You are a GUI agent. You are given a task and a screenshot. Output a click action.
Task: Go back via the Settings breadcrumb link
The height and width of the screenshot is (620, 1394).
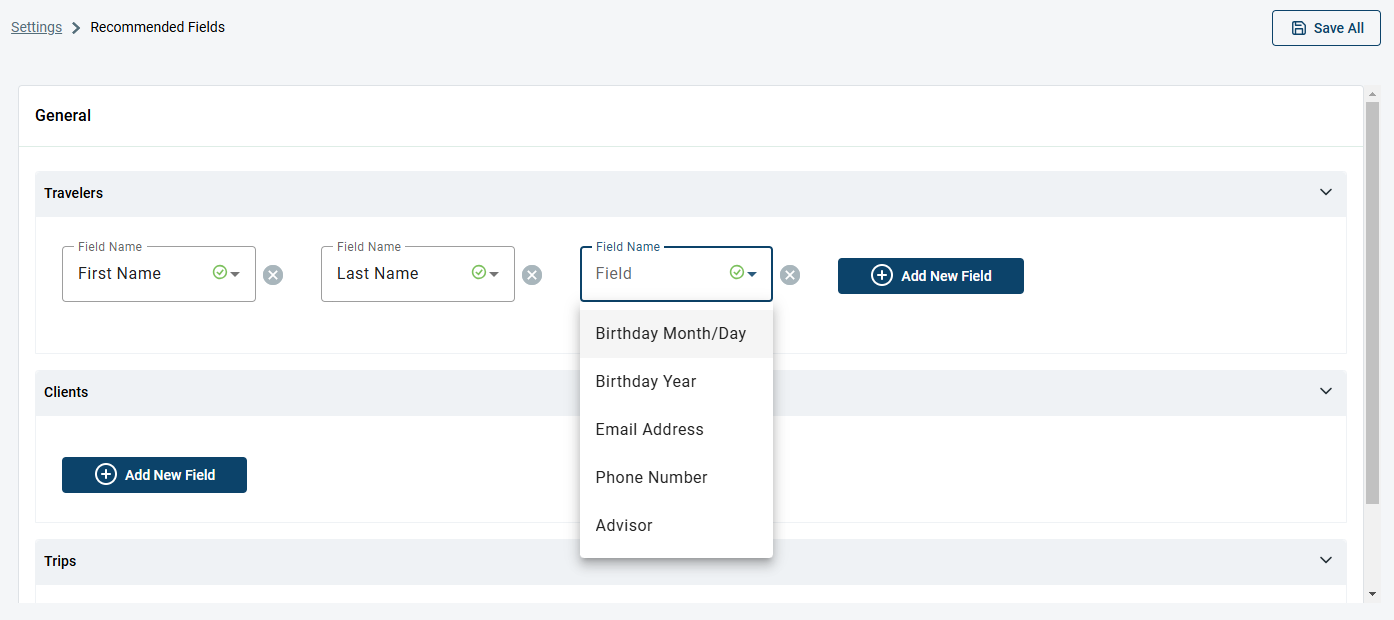click(37, 27)
